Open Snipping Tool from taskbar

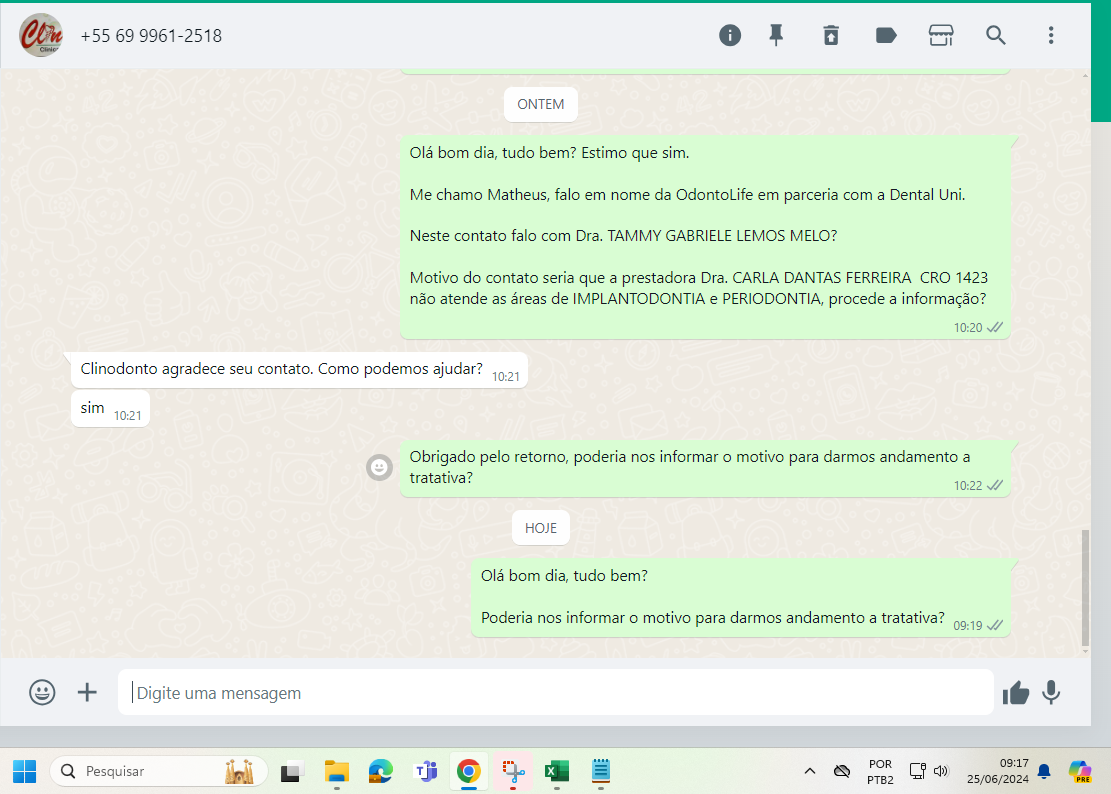[x=513, y=771]
